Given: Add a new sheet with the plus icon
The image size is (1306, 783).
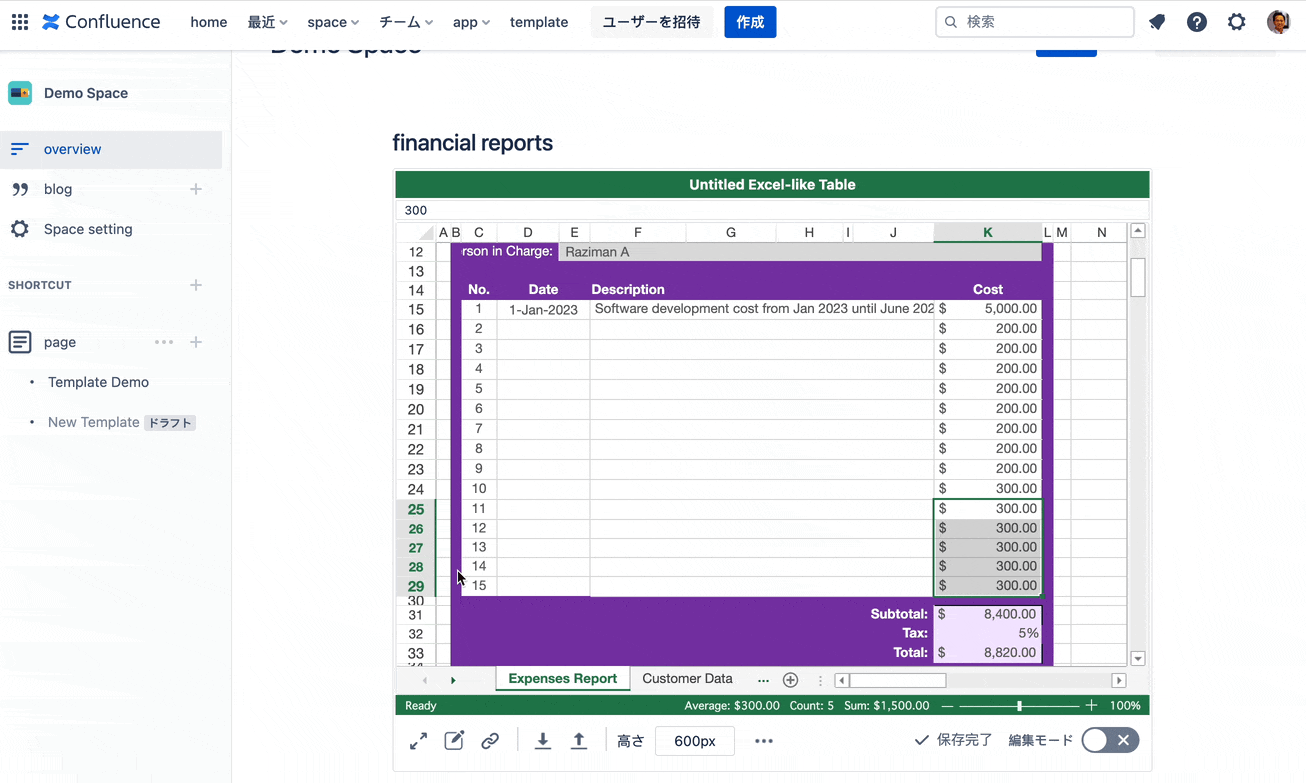Looking at the screenshot, I should tap(790, 679).
